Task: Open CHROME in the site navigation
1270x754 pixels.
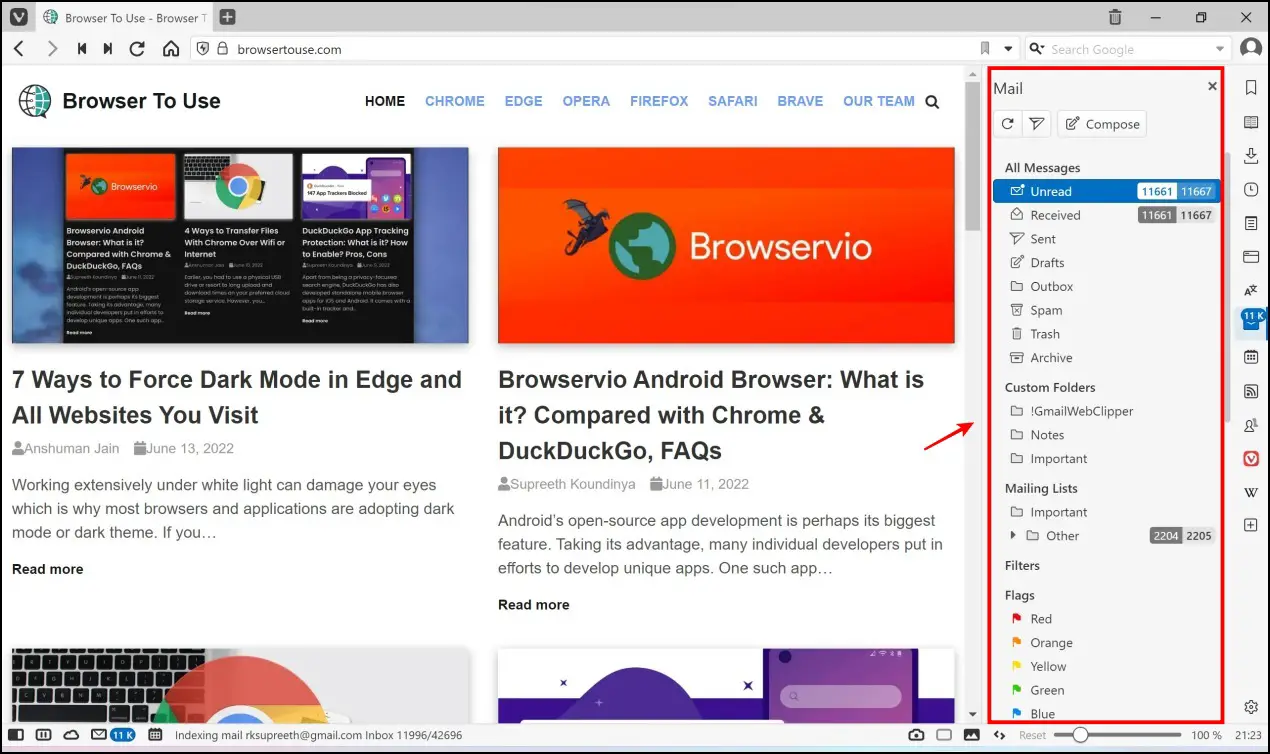Action: coord(455,101)
